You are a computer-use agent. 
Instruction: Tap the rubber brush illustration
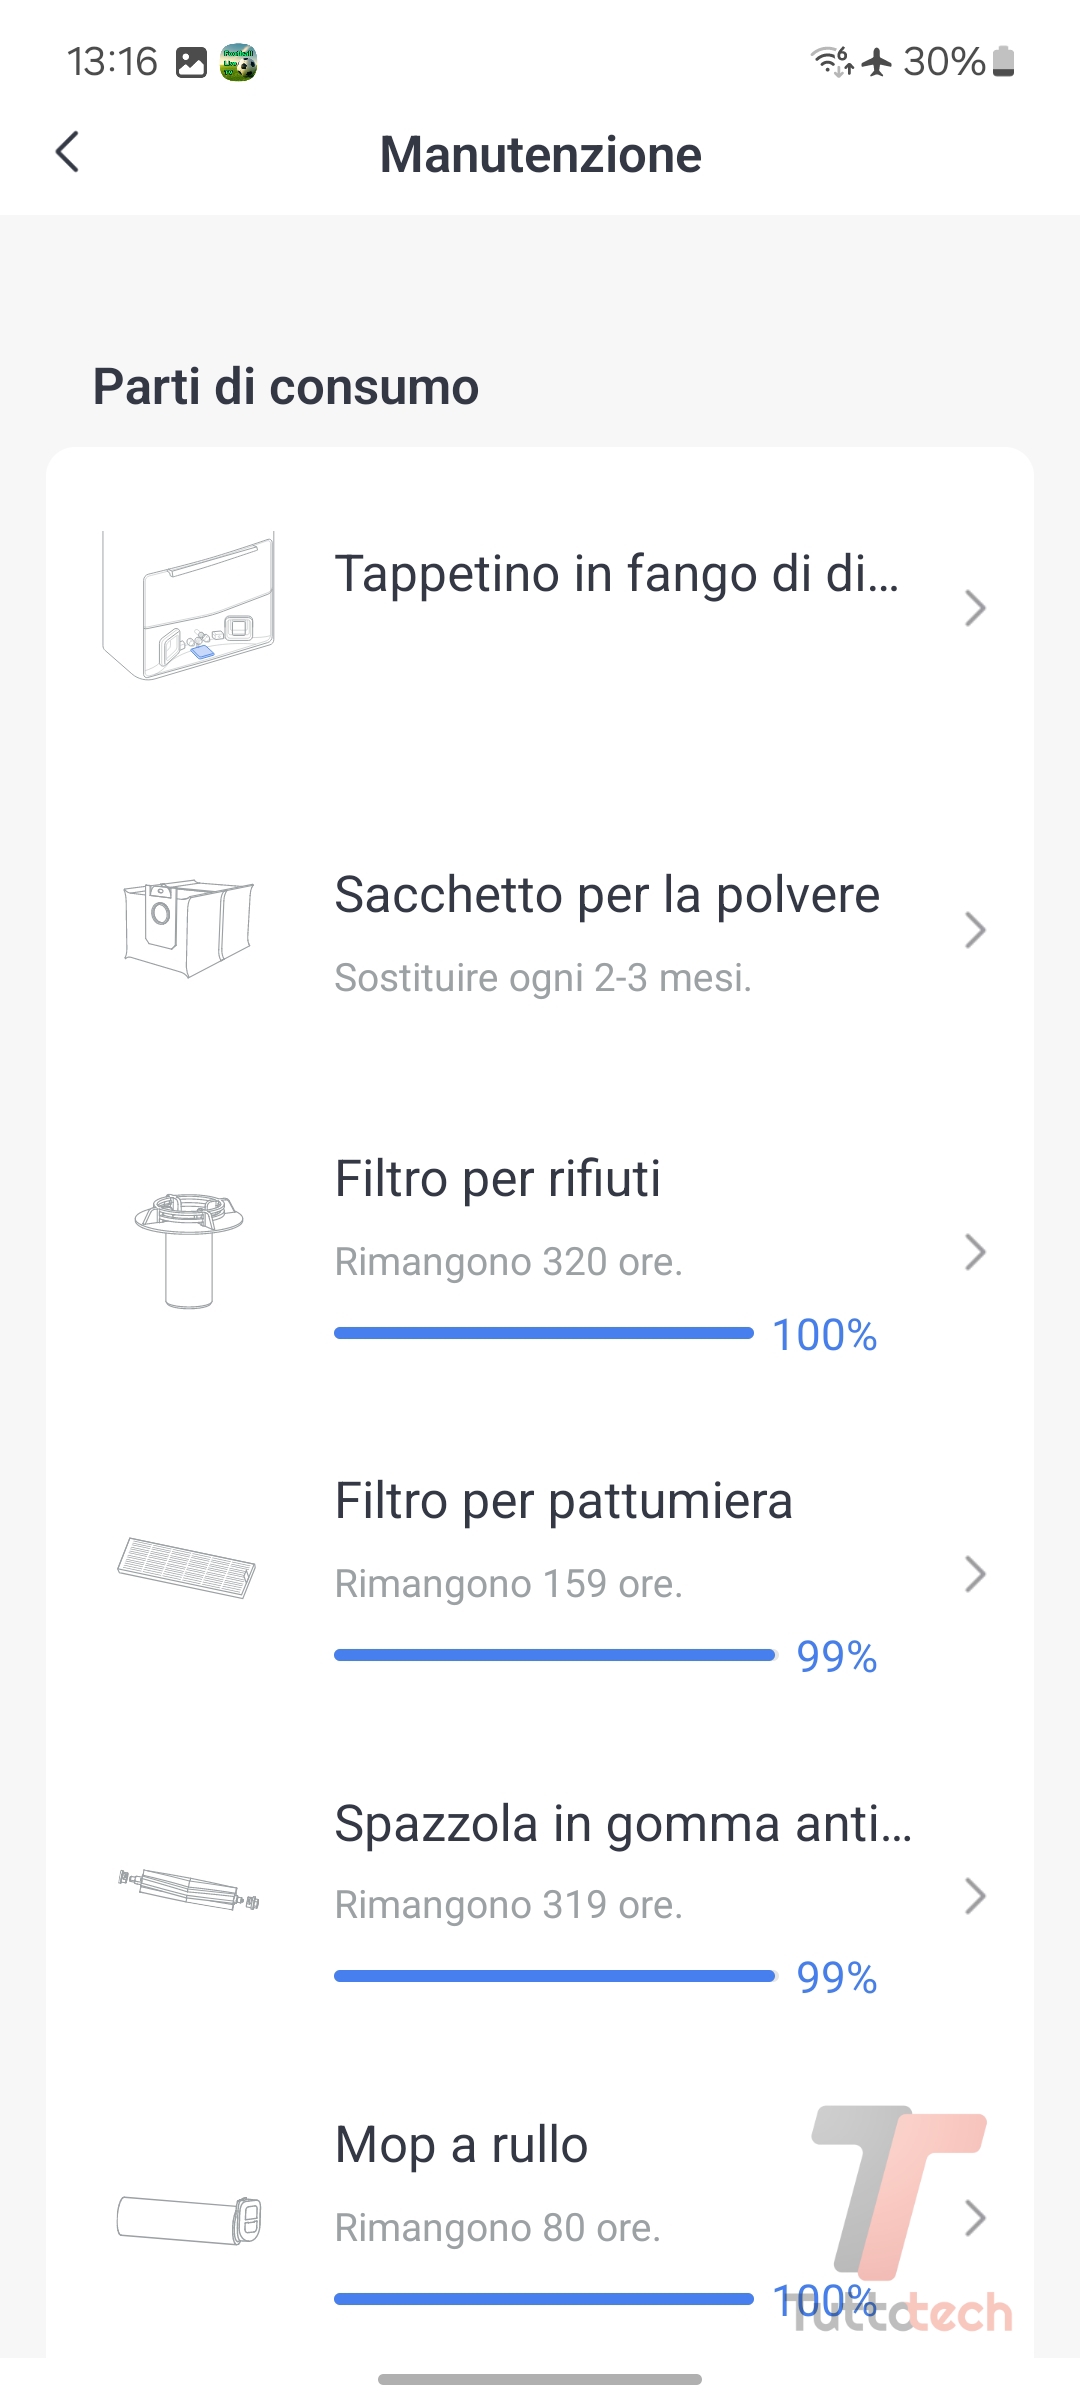[x=189, y=1890]
